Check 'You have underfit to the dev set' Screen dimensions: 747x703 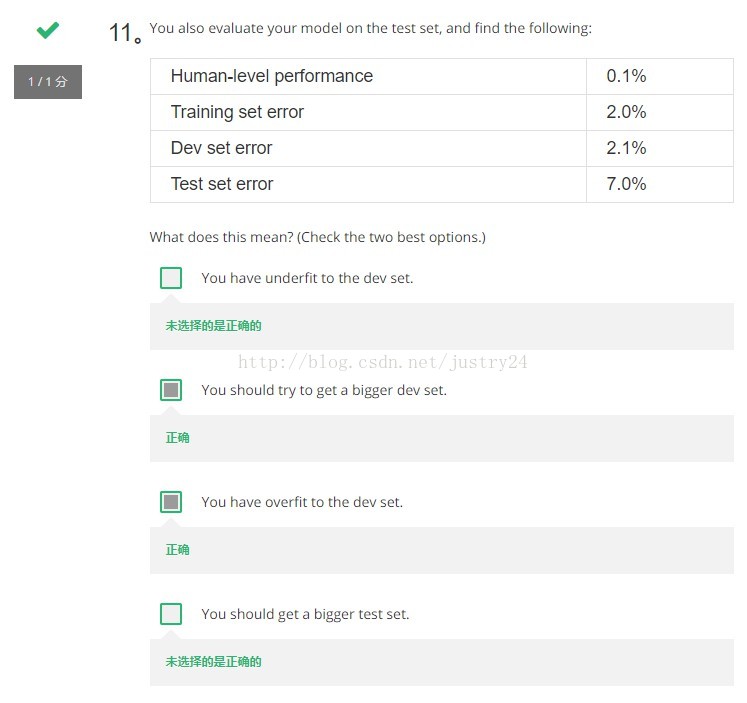171,278
